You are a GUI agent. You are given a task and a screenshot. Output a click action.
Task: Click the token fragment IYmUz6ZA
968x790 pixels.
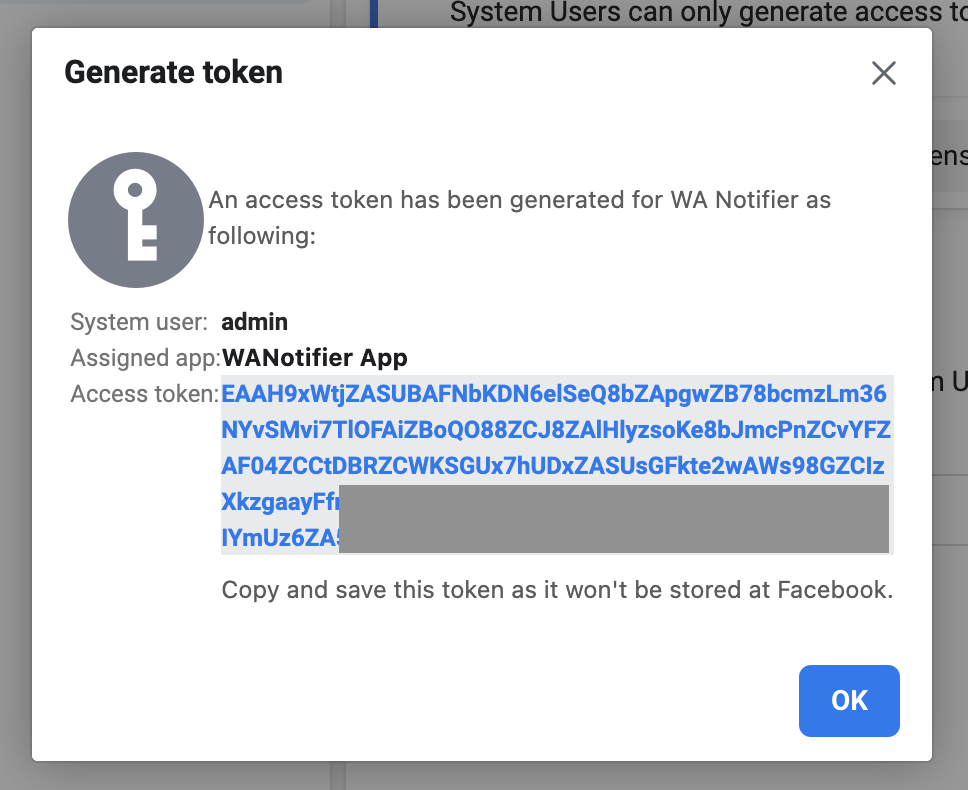[280, 538]
